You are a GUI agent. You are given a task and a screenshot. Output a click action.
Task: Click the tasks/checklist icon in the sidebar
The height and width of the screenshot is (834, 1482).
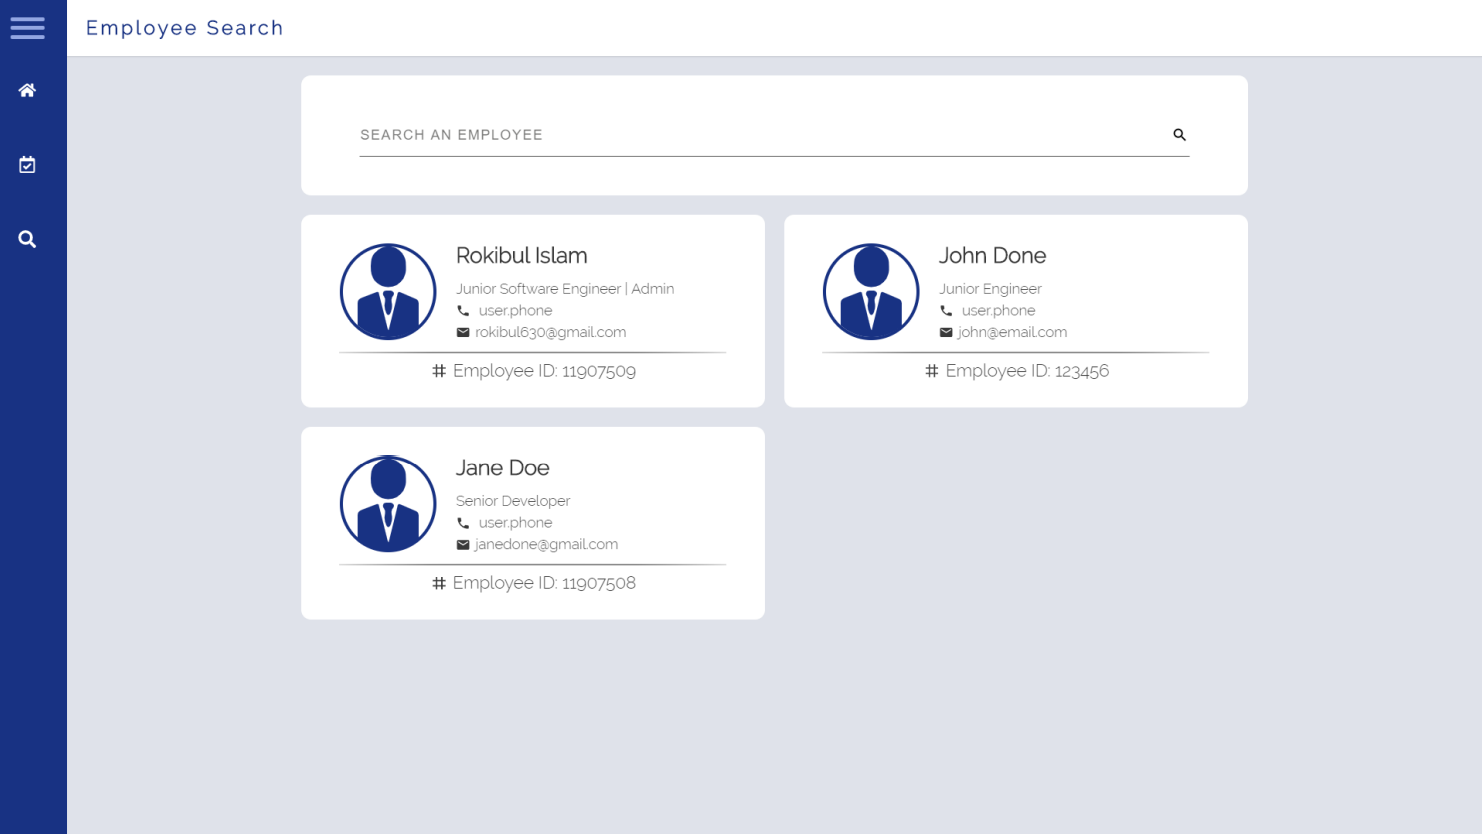tap(27, 165)
